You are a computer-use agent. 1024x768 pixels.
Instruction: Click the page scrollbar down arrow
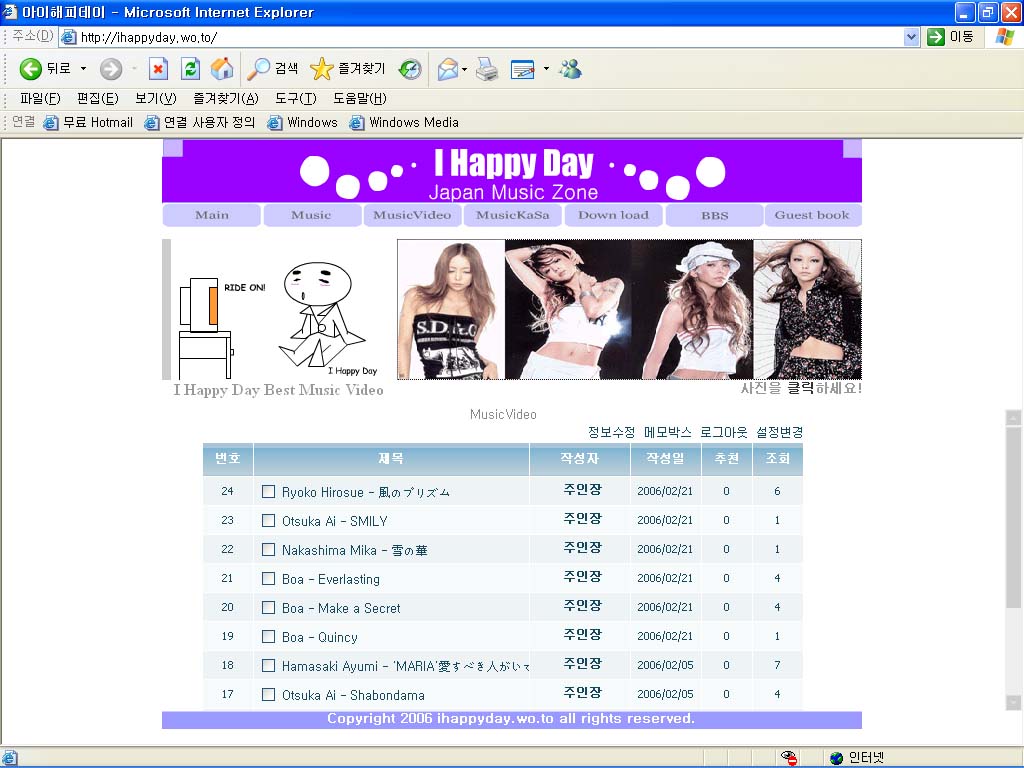tap(1013, 702)
